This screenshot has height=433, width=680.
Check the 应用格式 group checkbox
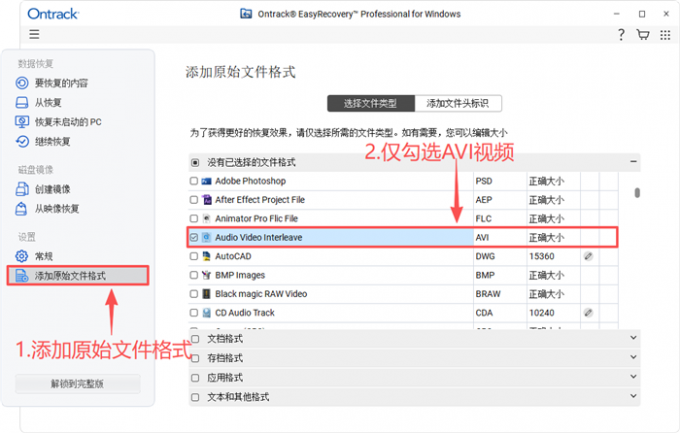[x=195, y=378]
